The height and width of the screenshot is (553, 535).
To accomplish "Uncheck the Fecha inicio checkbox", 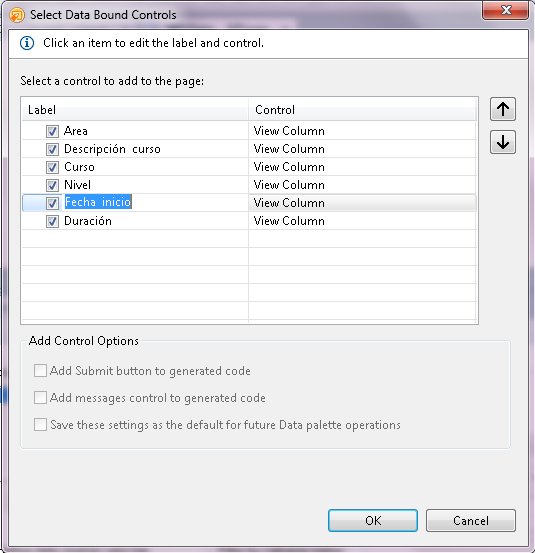I will point(52,203).
